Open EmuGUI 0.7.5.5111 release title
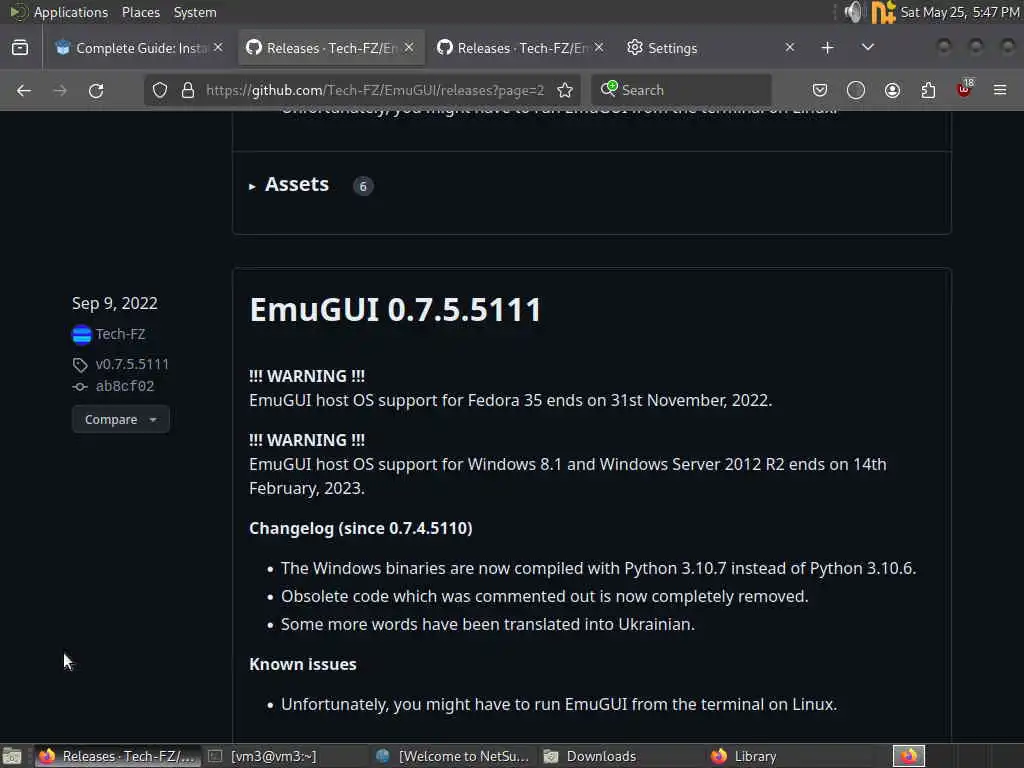1024x768 pixels. tap(395, 310)
